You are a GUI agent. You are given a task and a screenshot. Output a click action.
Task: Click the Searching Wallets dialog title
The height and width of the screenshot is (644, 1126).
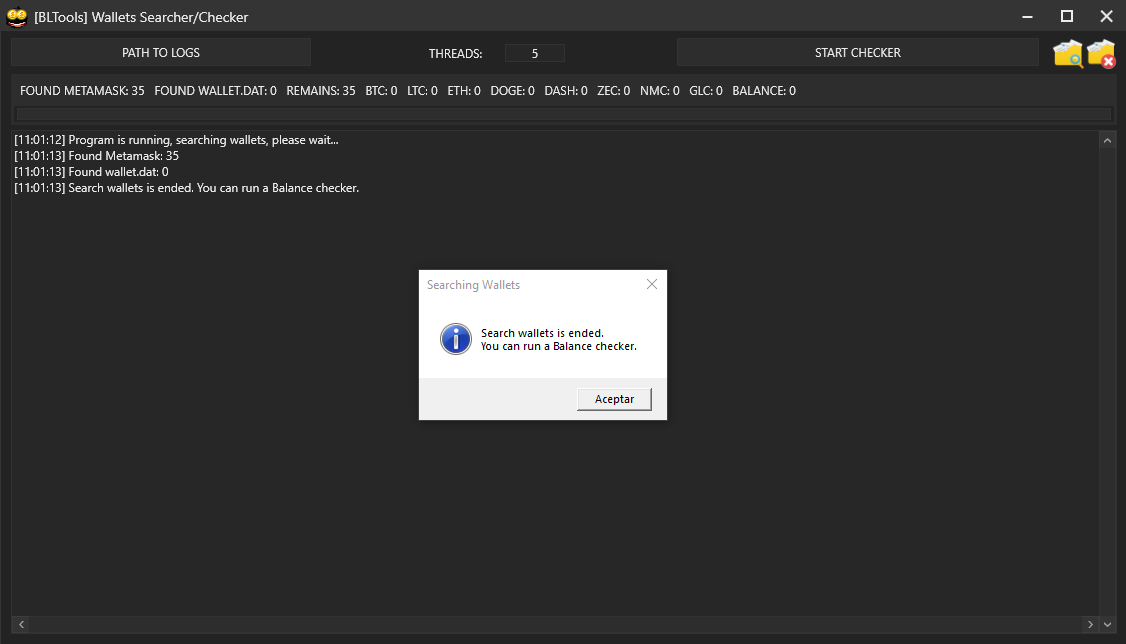[x=473, y=285]
